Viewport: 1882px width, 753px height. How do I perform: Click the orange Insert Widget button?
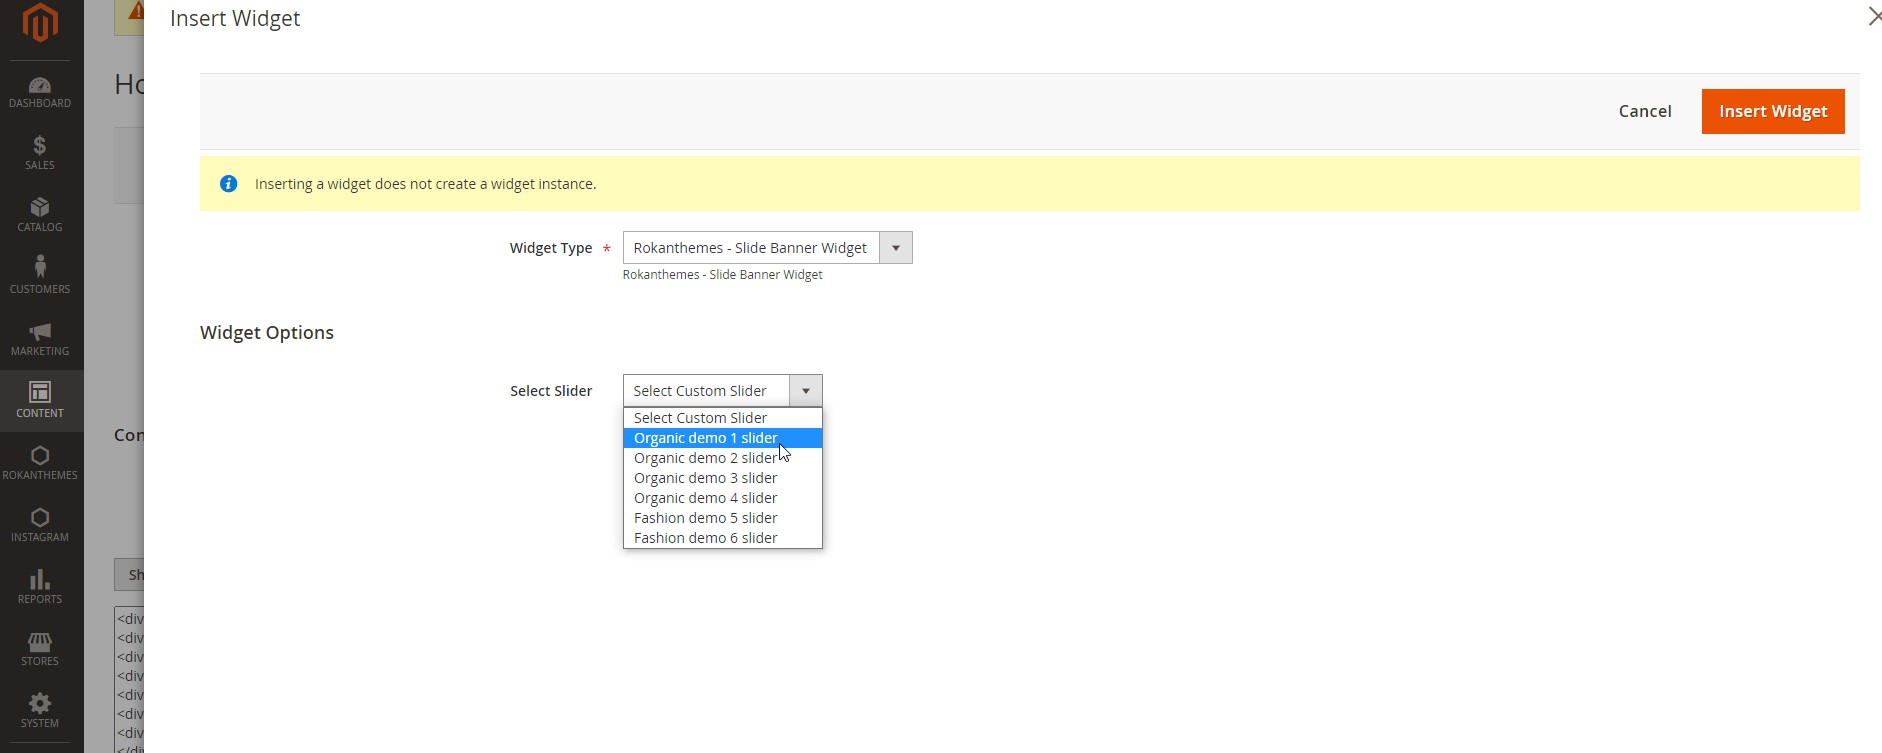tap(1773, 111)
